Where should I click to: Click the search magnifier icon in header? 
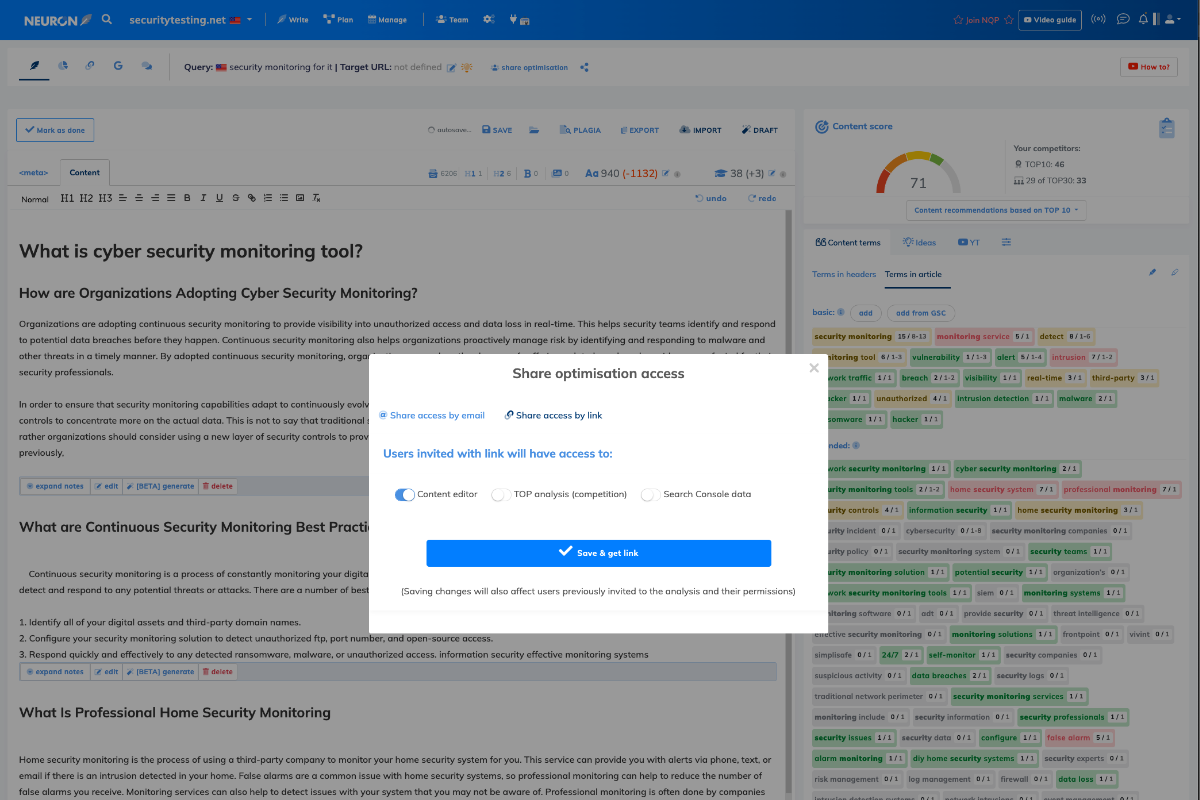(x=107, y=19)
